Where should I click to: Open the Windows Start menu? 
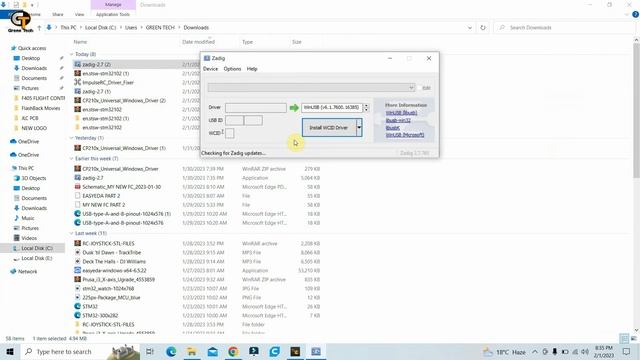(x=10, y=351)
